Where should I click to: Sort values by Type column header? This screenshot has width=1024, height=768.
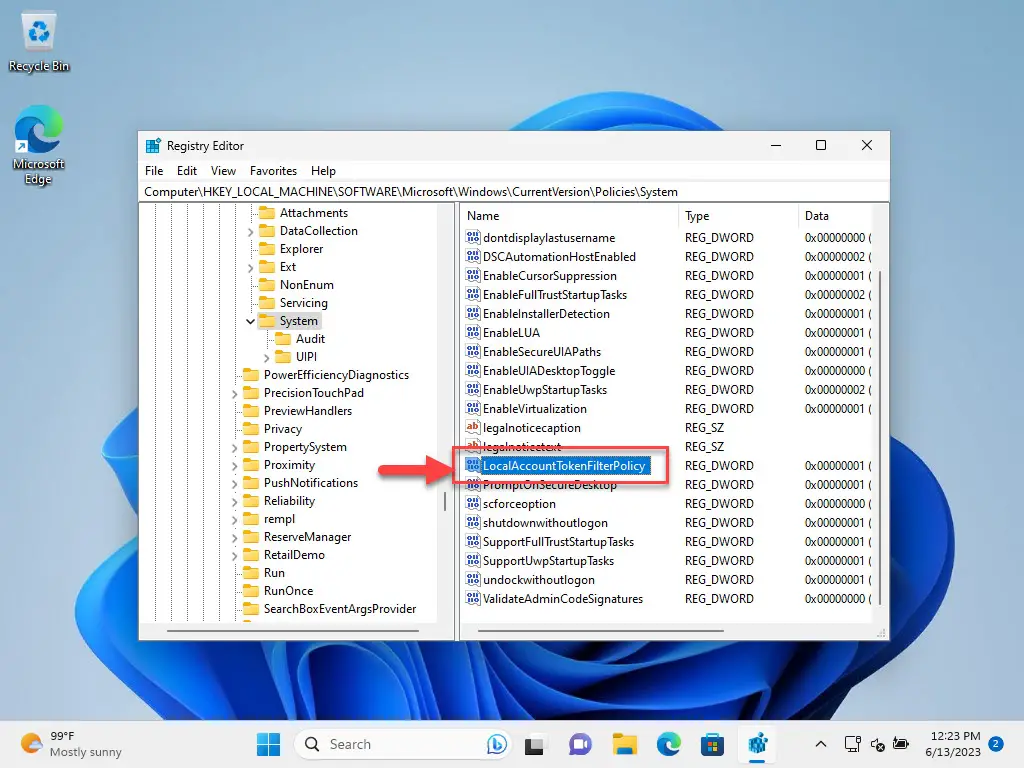point(738,216)
